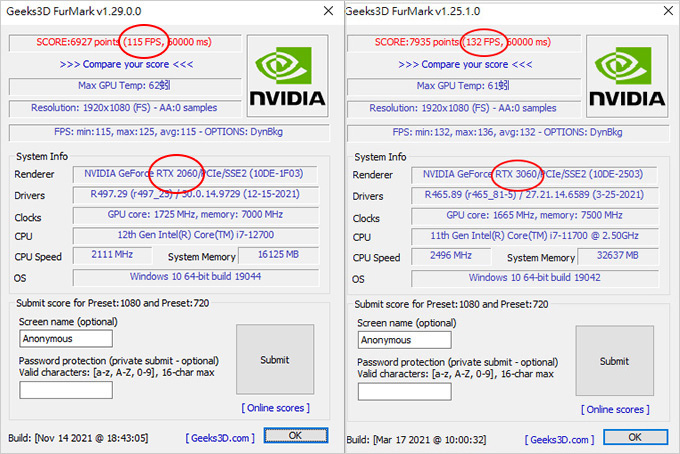Click i7-11700 CPU field
The image size is (680, 454).
[534, 236]
